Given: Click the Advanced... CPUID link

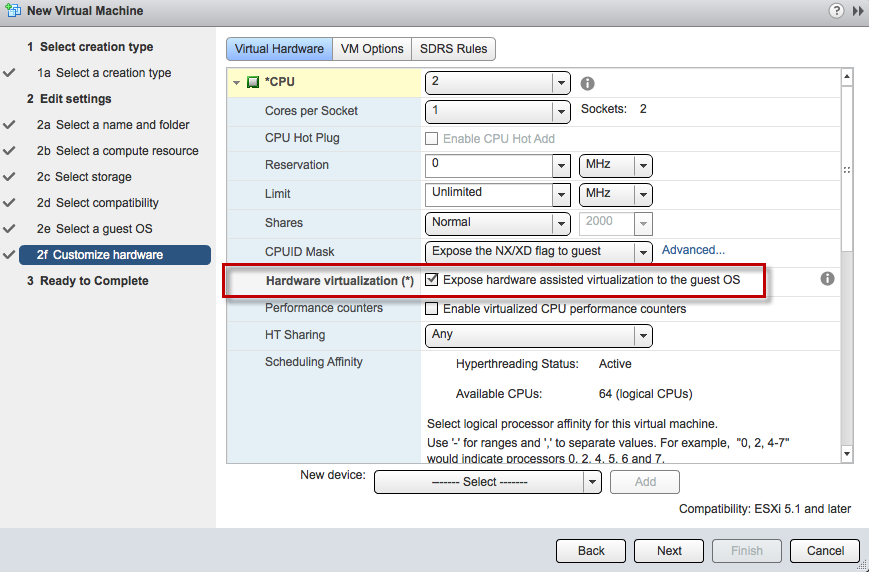Looking at the screenshot, I should point(693,251).
